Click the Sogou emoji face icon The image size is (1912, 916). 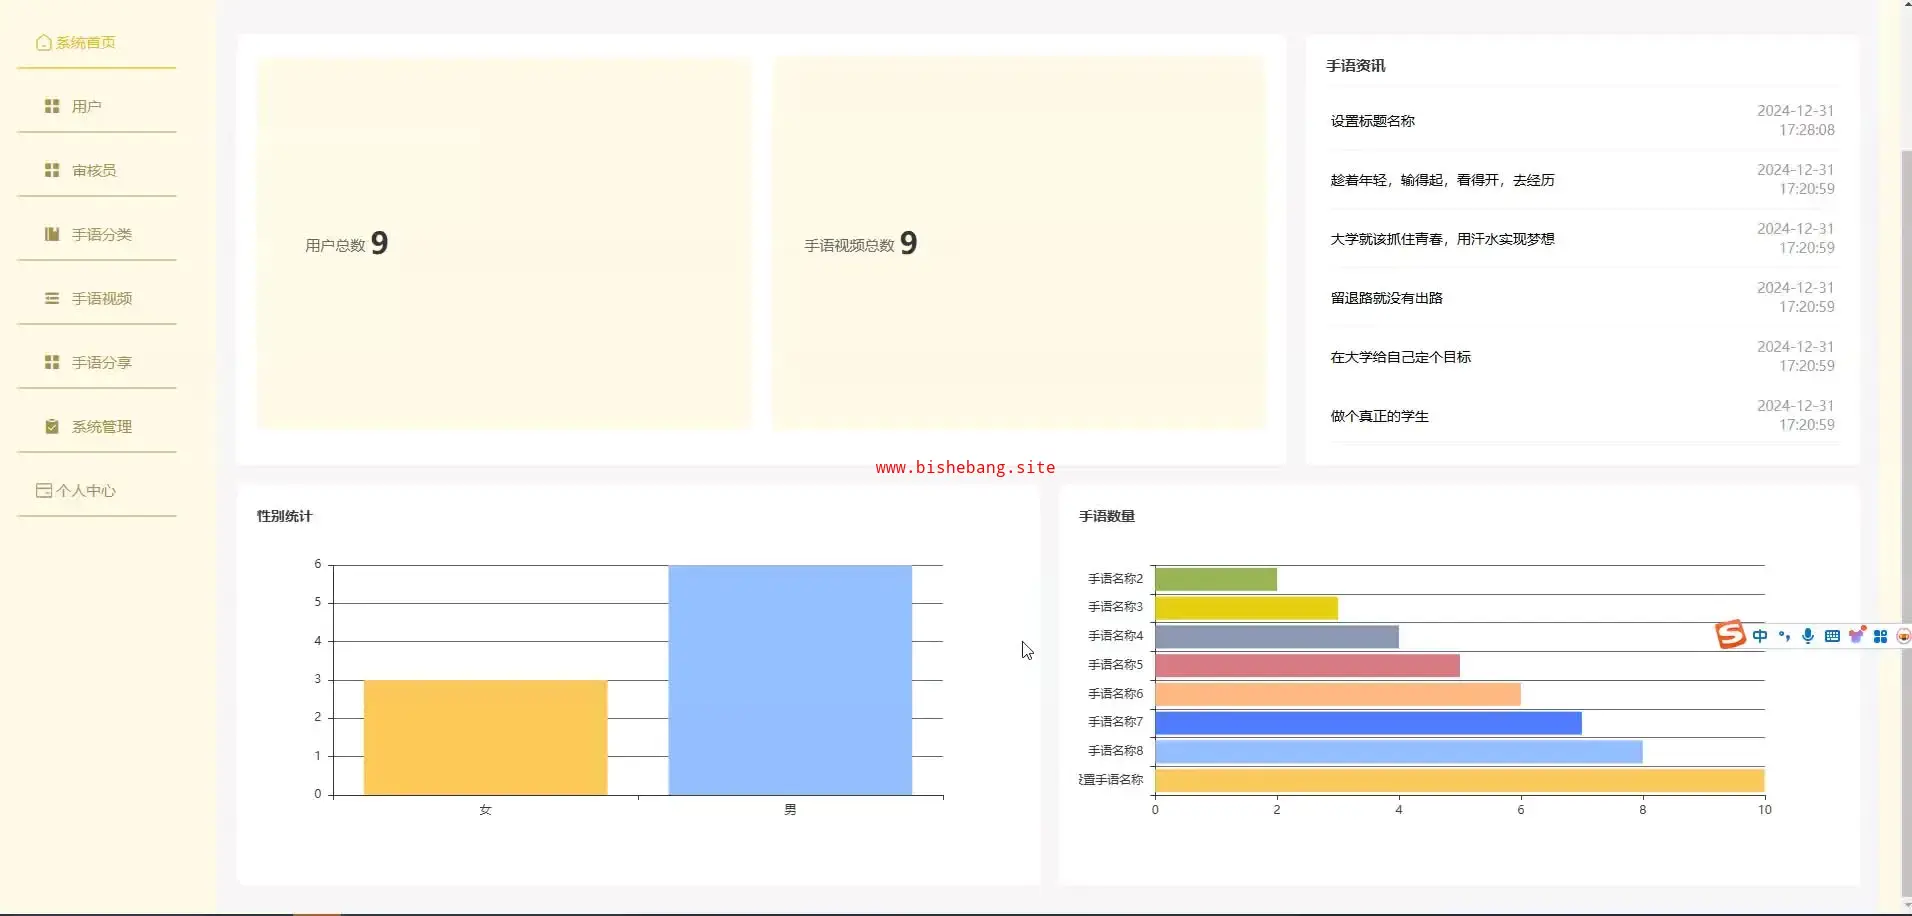click(1903, 636)
